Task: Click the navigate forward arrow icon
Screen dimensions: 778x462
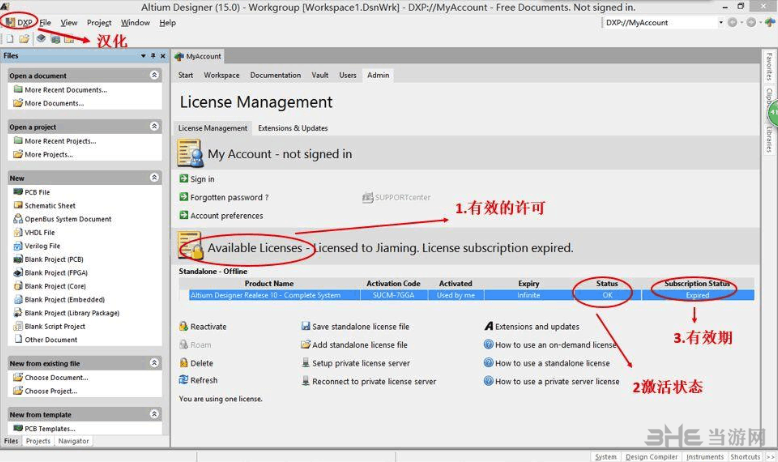Action: (751, 22)
